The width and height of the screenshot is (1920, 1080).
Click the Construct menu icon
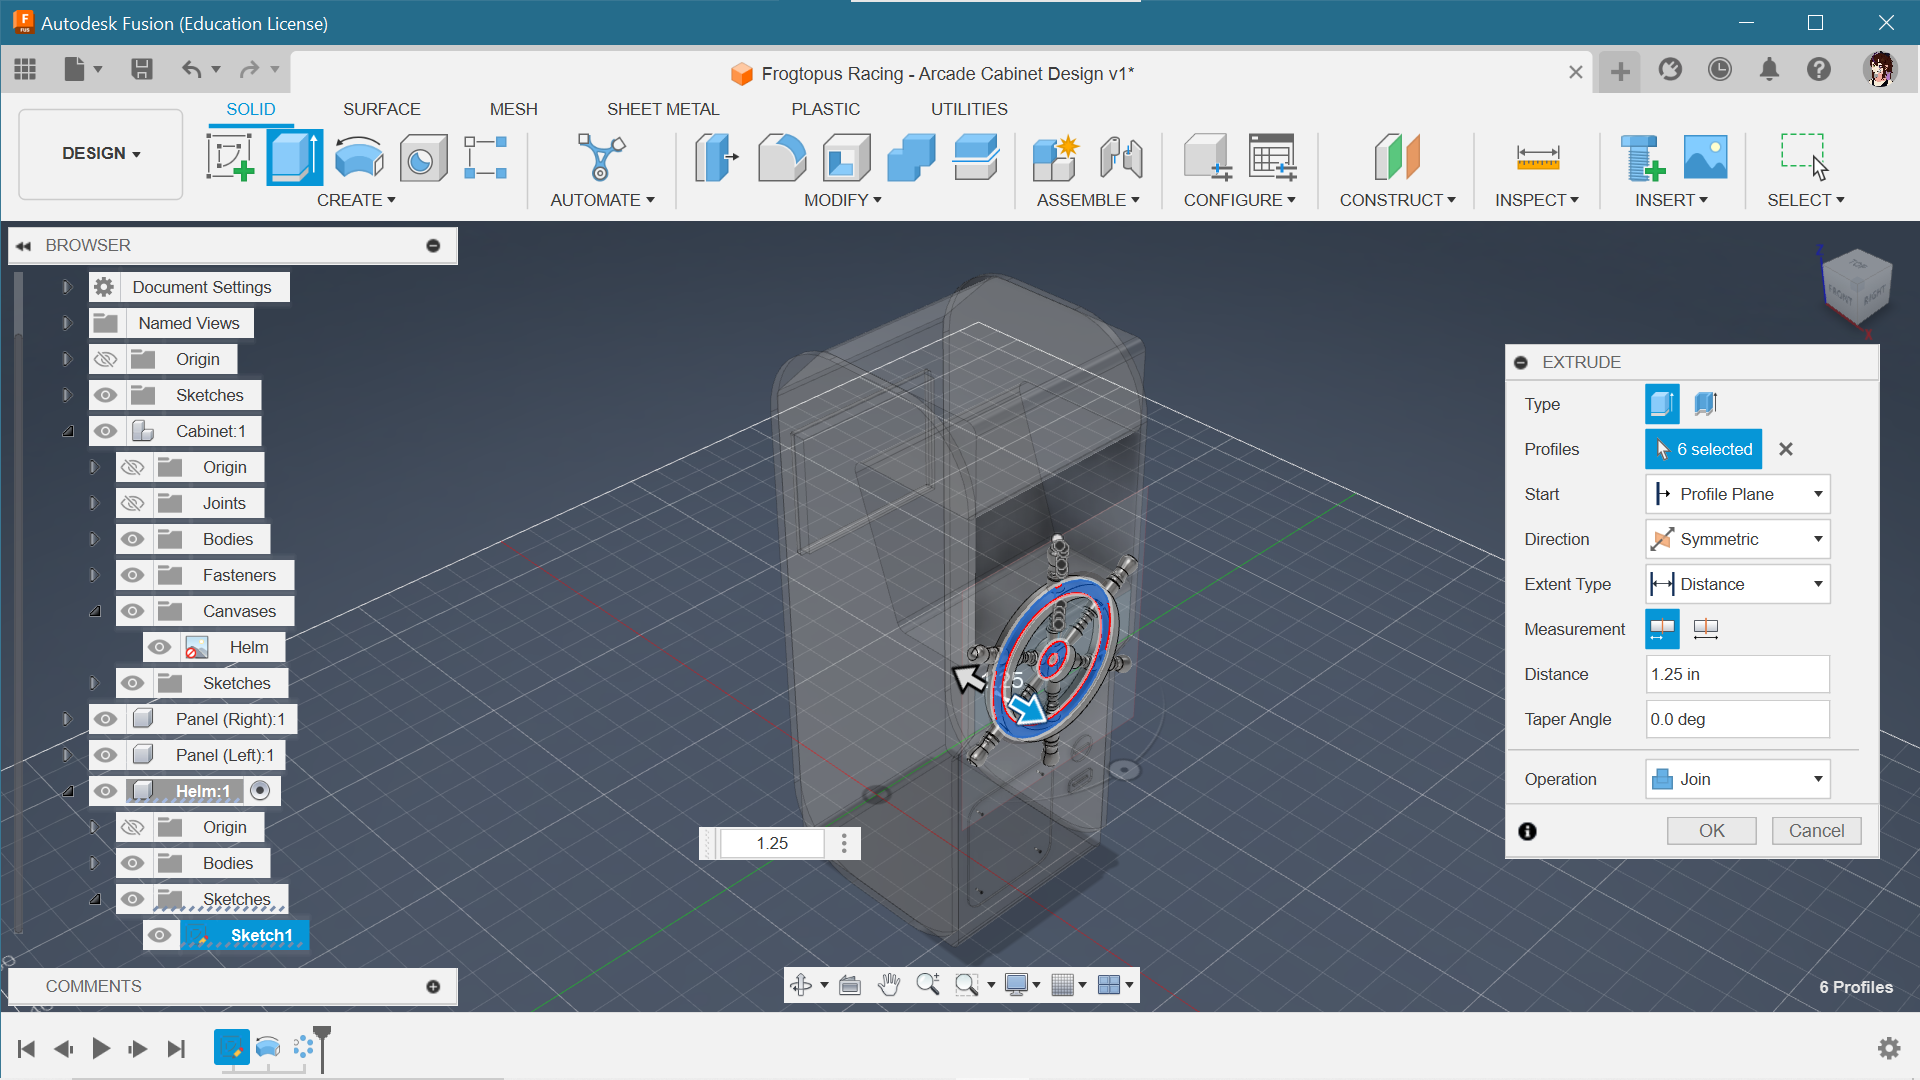[1395, 156]
